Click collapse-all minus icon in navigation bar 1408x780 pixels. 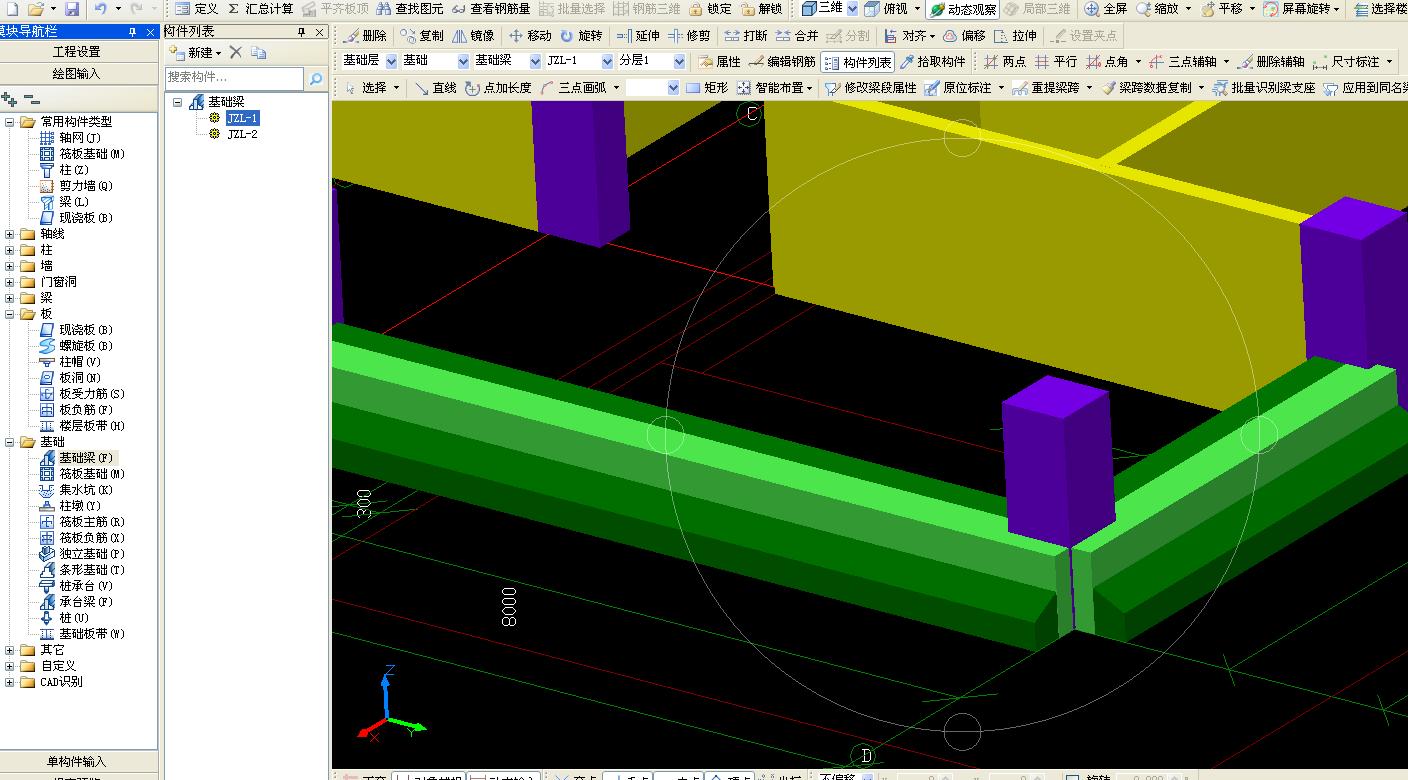click(32, 99)
